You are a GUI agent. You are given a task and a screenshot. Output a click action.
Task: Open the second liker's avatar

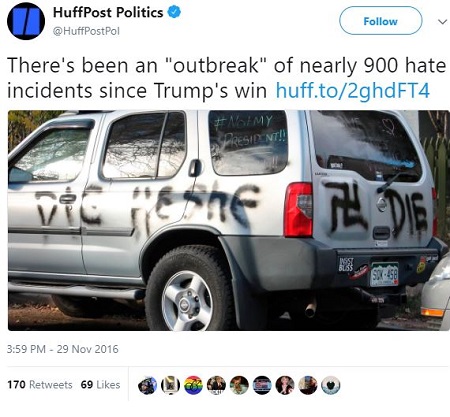tap(171, 385)
